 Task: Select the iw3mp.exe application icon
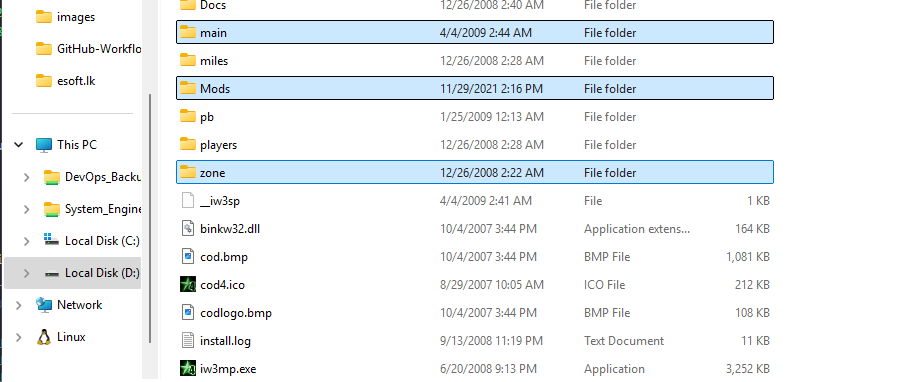pos(188,368)
